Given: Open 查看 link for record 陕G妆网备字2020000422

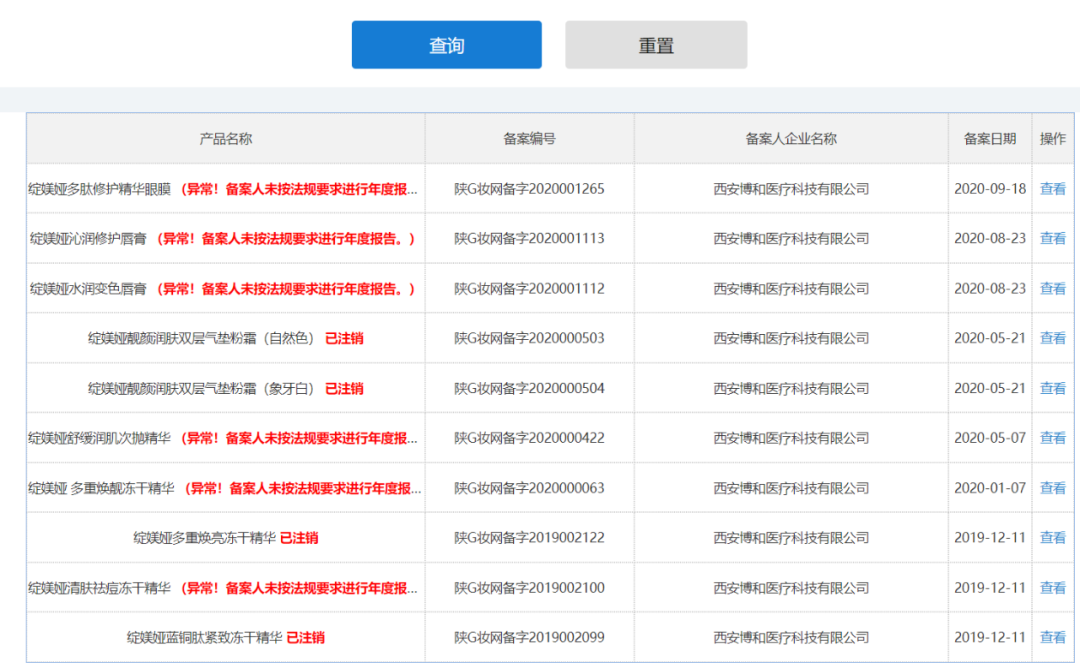Looking at the screenshot, I should [x=1052, y=438].
